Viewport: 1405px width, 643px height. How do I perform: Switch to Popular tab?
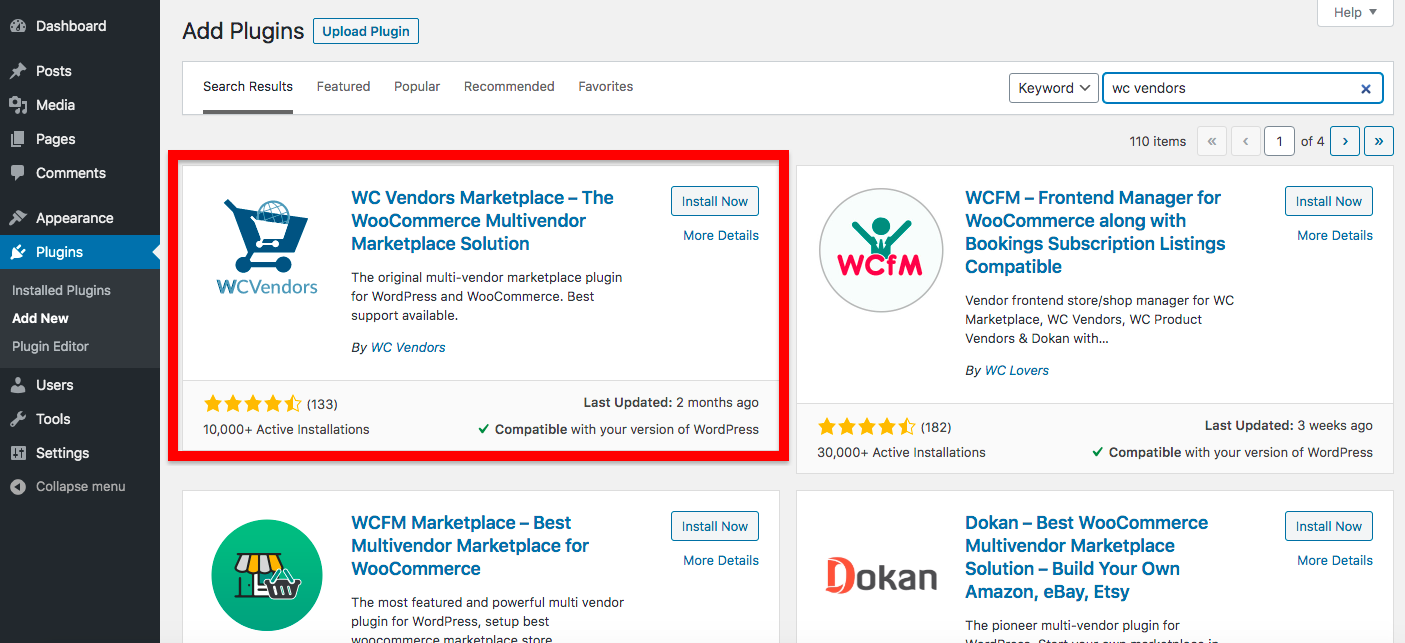[x=417, y=87]
